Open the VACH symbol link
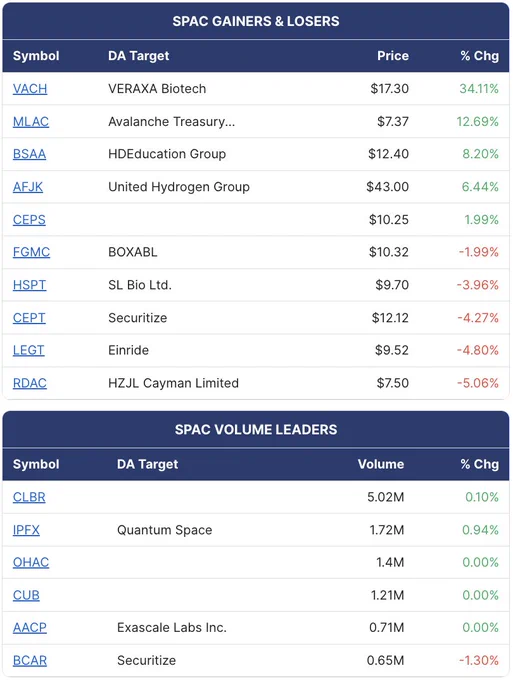This screenshot has width=513, height=680. click(x=30, y=89)
